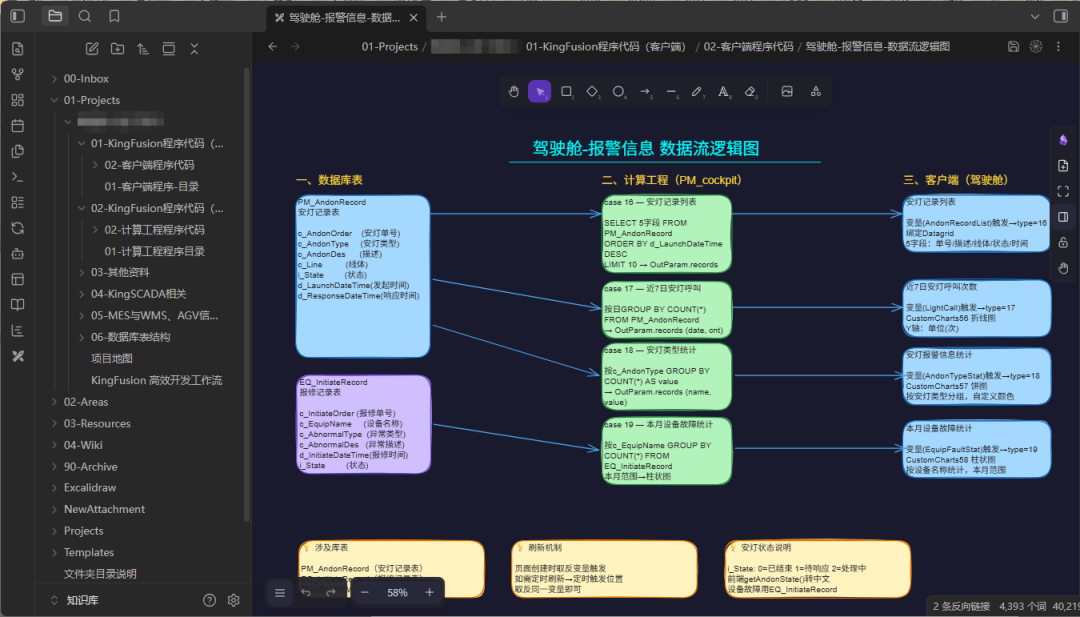The height and width of the screenshot is (617, 1080).
Task: Create a new folder in explorer
Action: pyautogui.click(x=118, y=49)
